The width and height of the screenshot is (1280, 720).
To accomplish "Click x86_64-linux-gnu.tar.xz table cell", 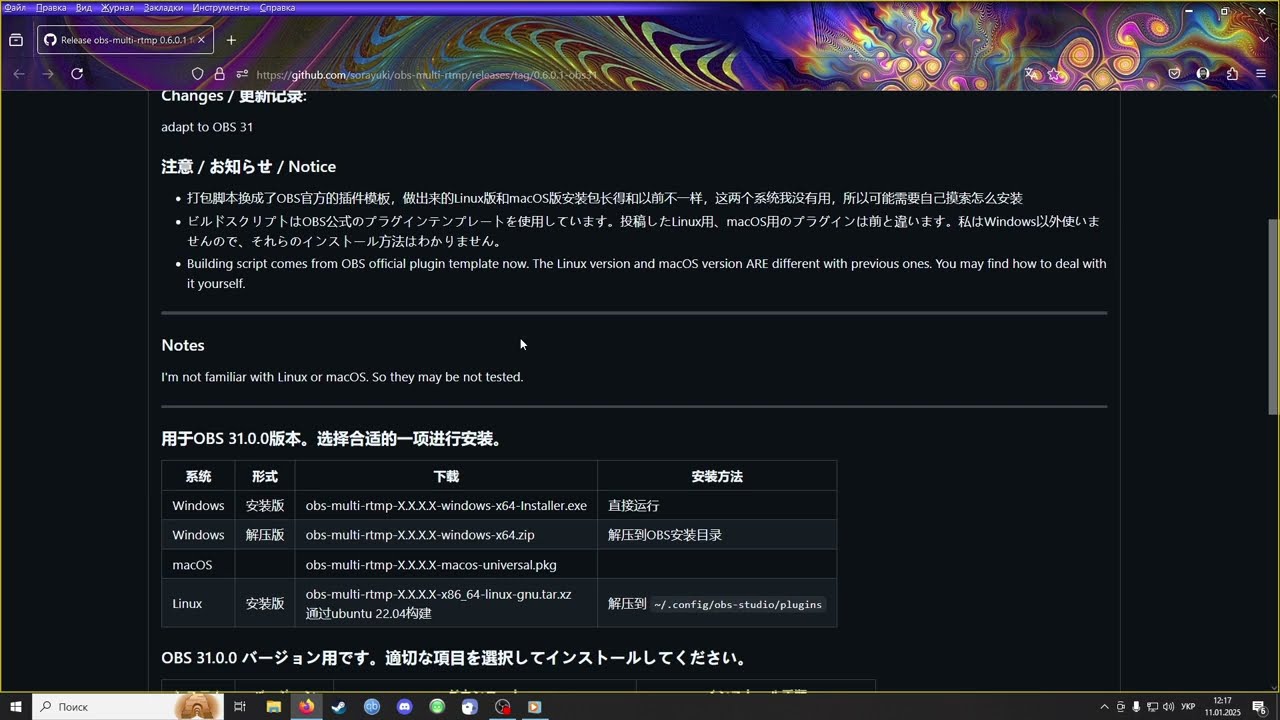I will [446, 603].
